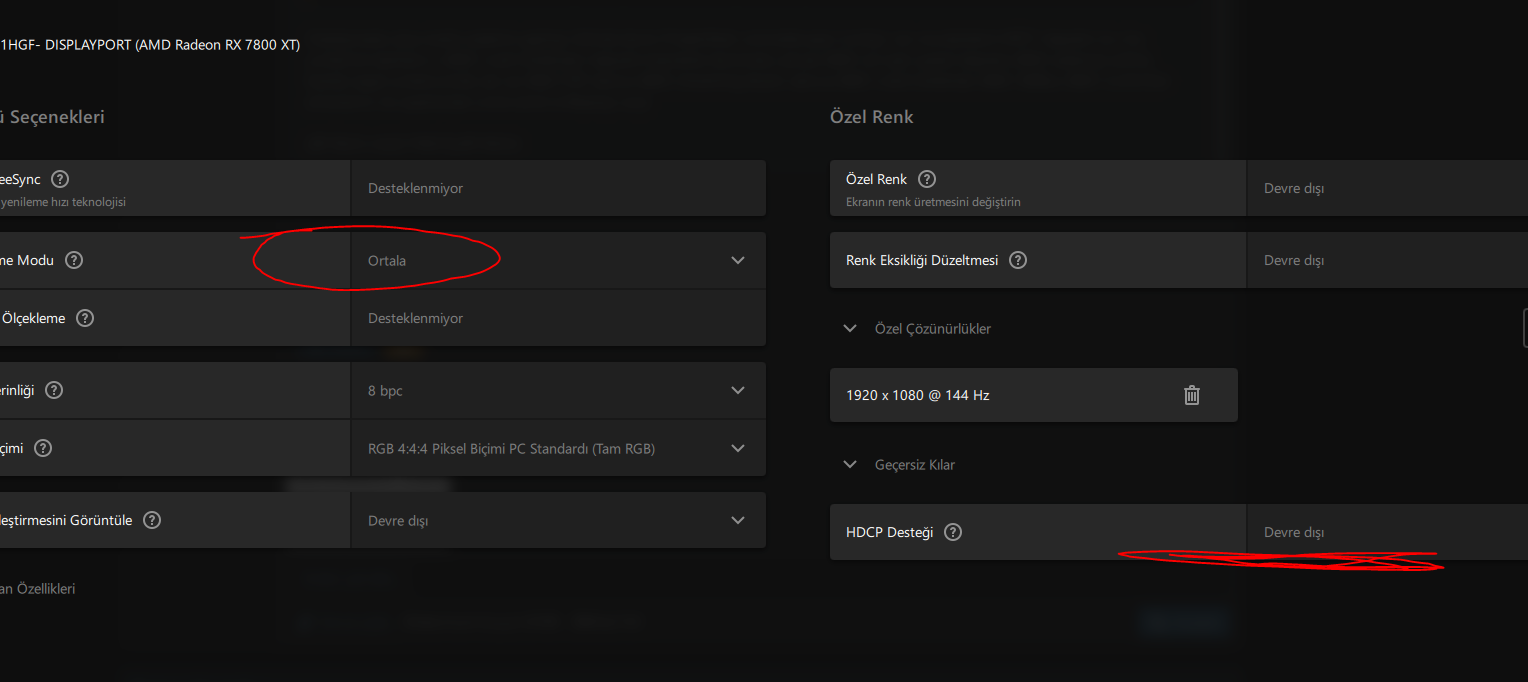Select the 1920 x 1080 @ 144 Hz entry
This screenshot has height=682, width=1528.
click(x=1034, y=395)
